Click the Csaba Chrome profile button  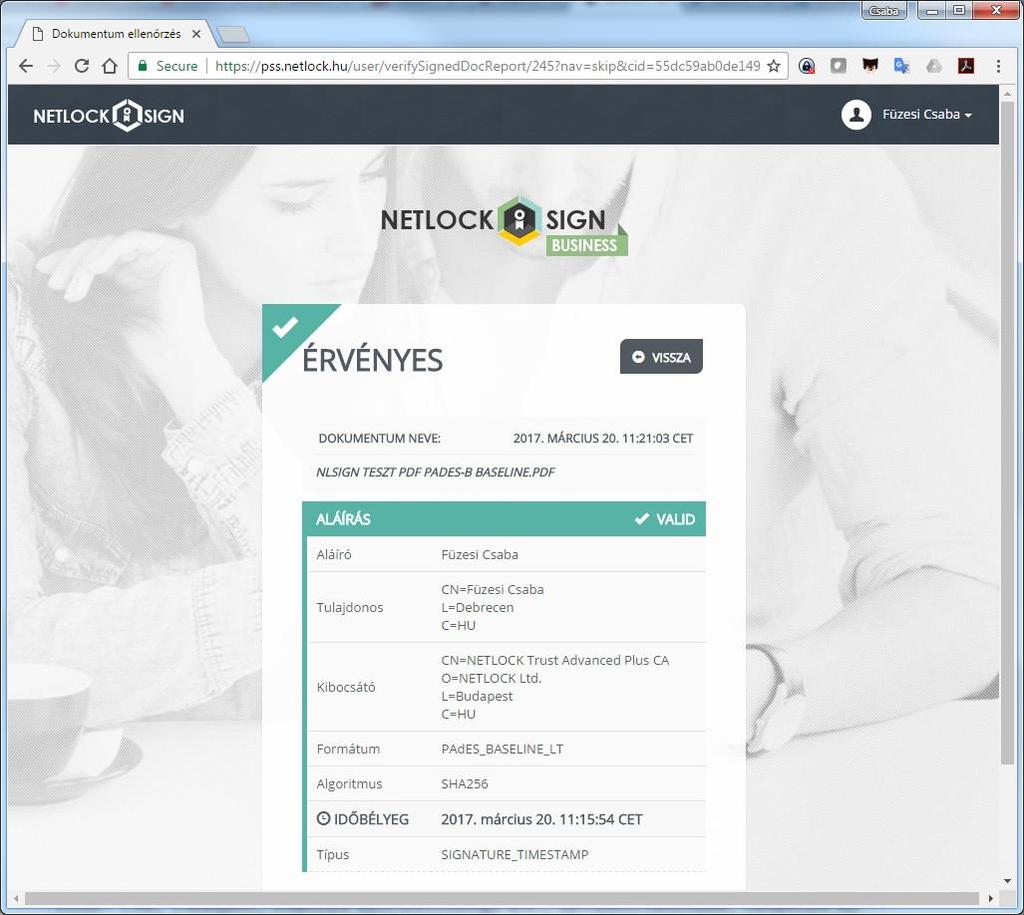(884, 10)
